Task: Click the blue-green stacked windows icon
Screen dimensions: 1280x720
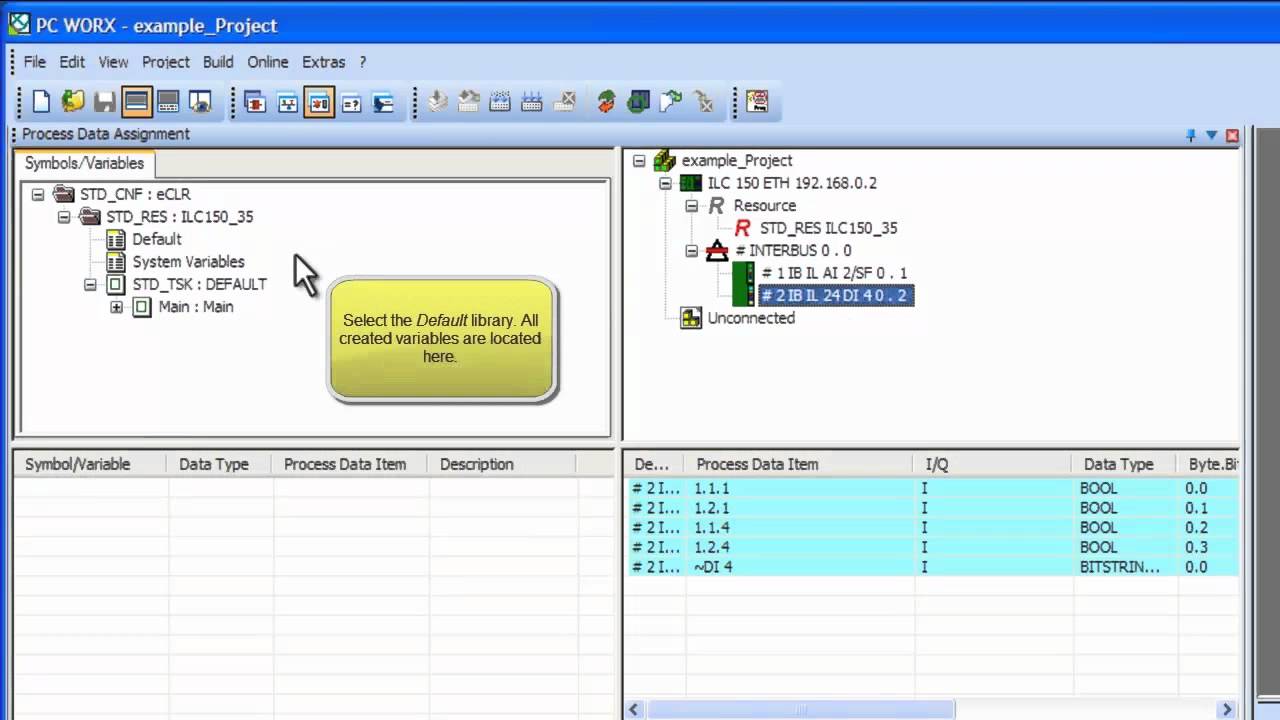Action: pos(638,101)
